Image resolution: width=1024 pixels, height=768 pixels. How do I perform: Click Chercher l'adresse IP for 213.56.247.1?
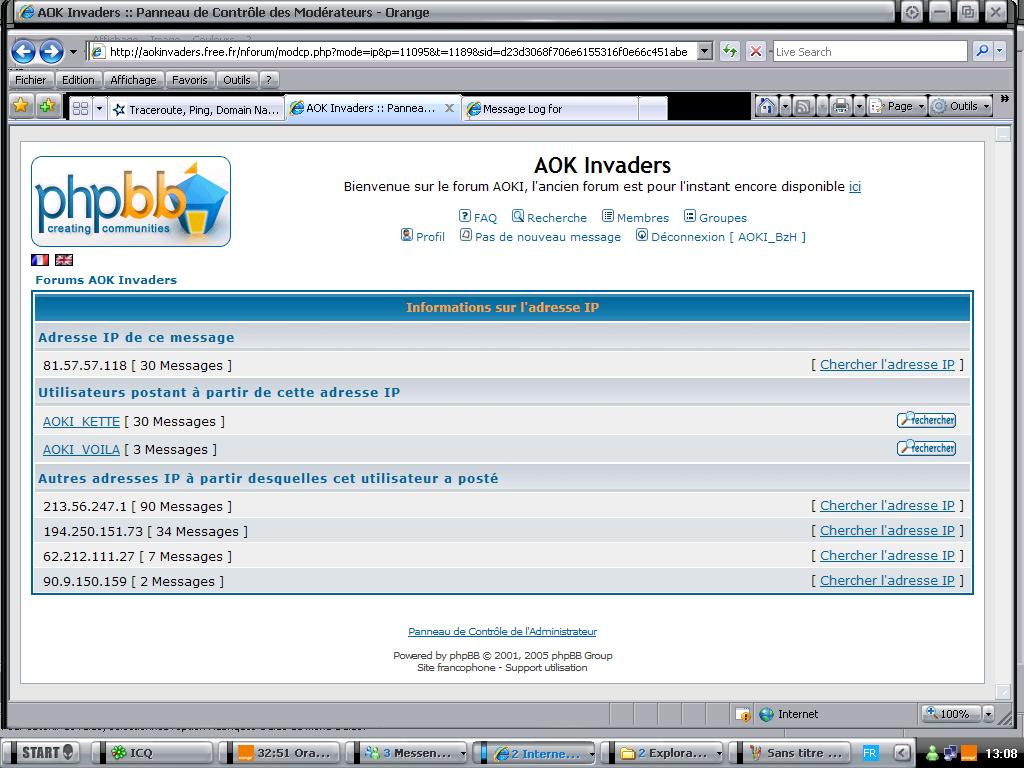click(x=887, y=505)
